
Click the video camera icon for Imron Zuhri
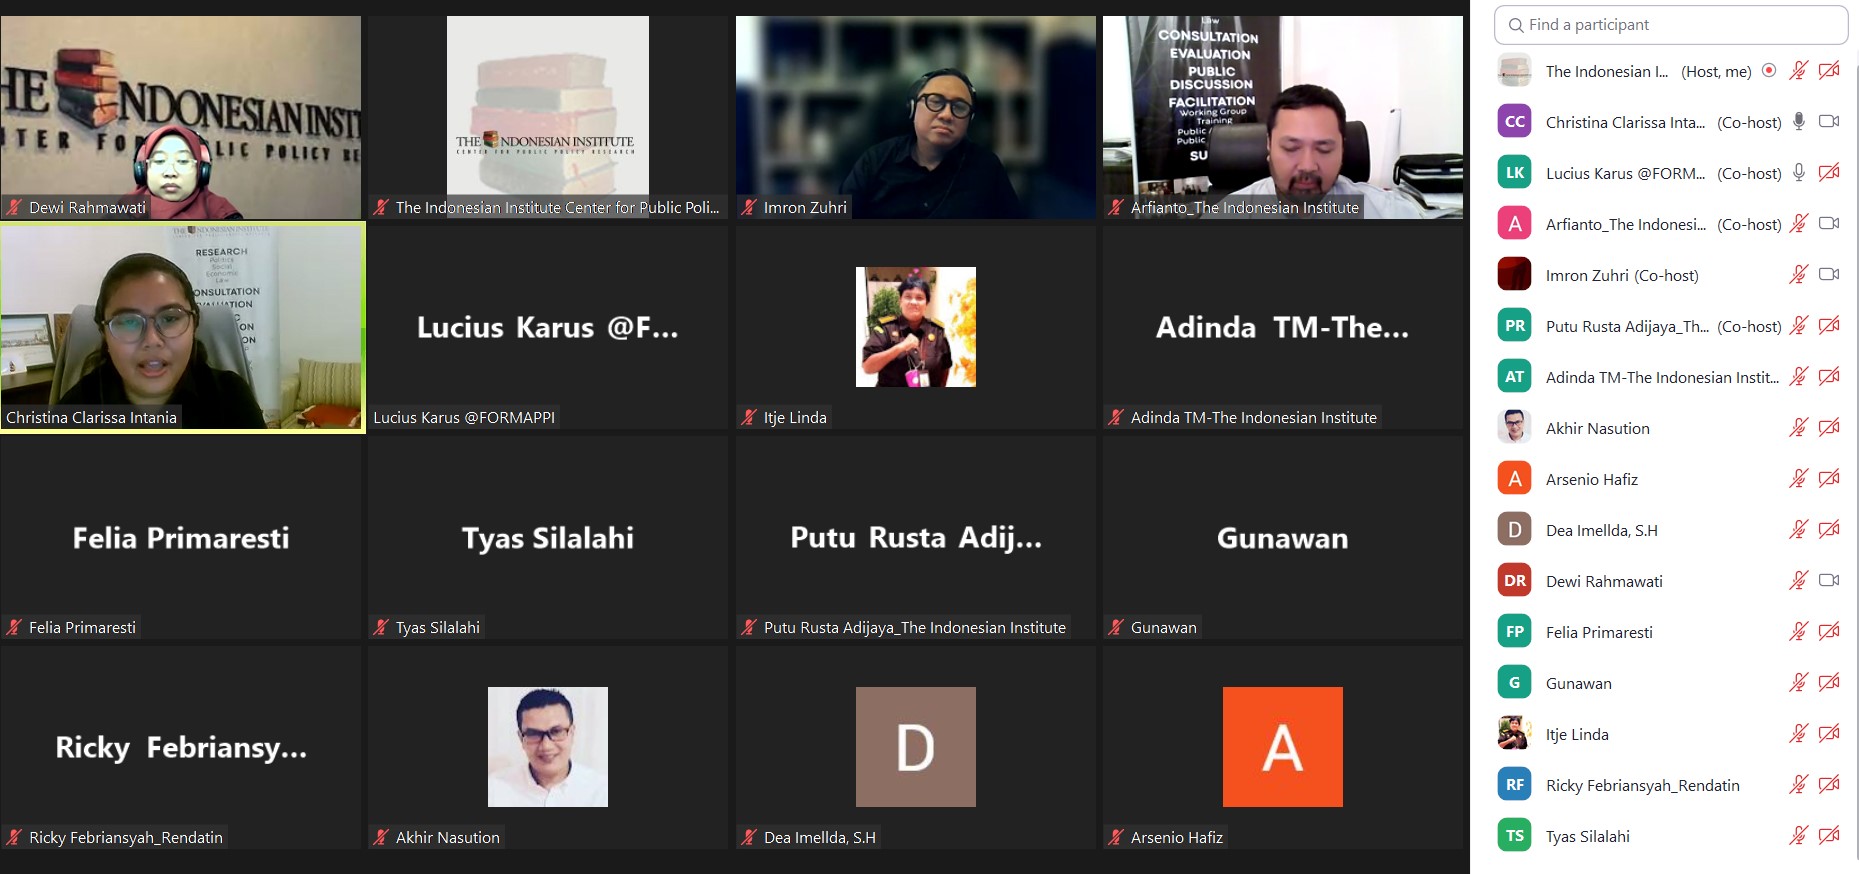1829,275
